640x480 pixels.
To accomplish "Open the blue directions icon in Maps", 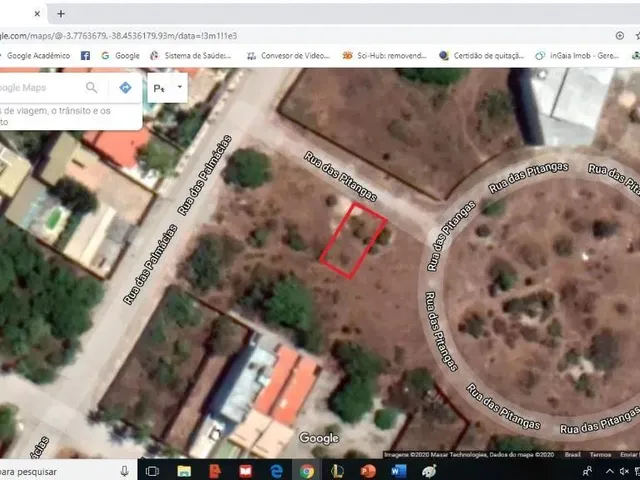I will tap(125, 87).
